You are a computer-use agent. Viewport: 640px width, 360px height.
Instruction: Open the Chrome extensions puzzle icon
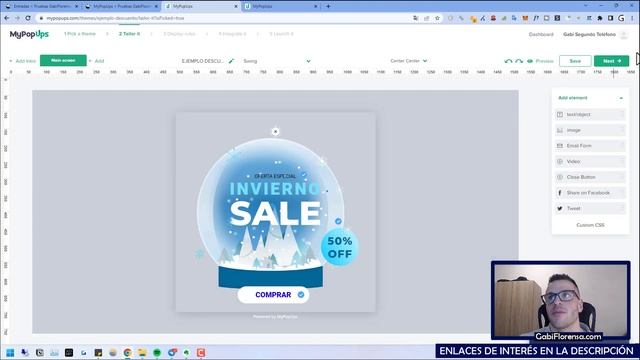click(600, 18)
